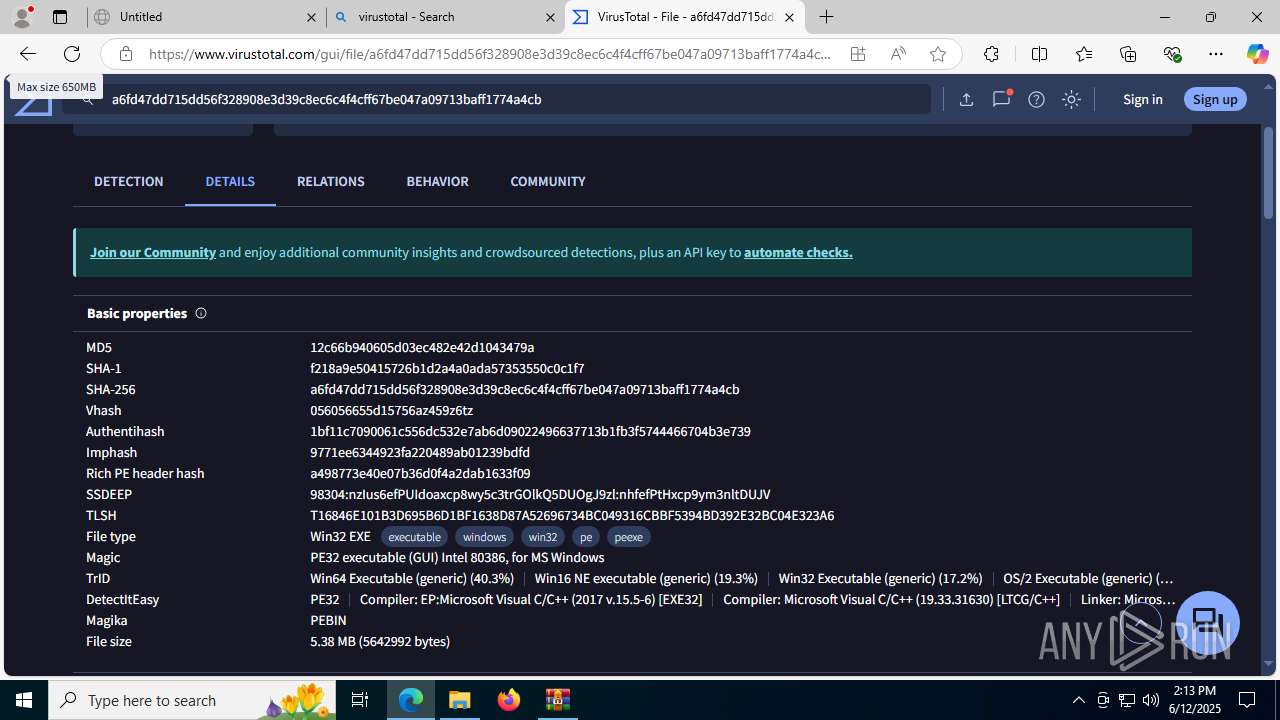Select the Imphash value

[420, 452]
